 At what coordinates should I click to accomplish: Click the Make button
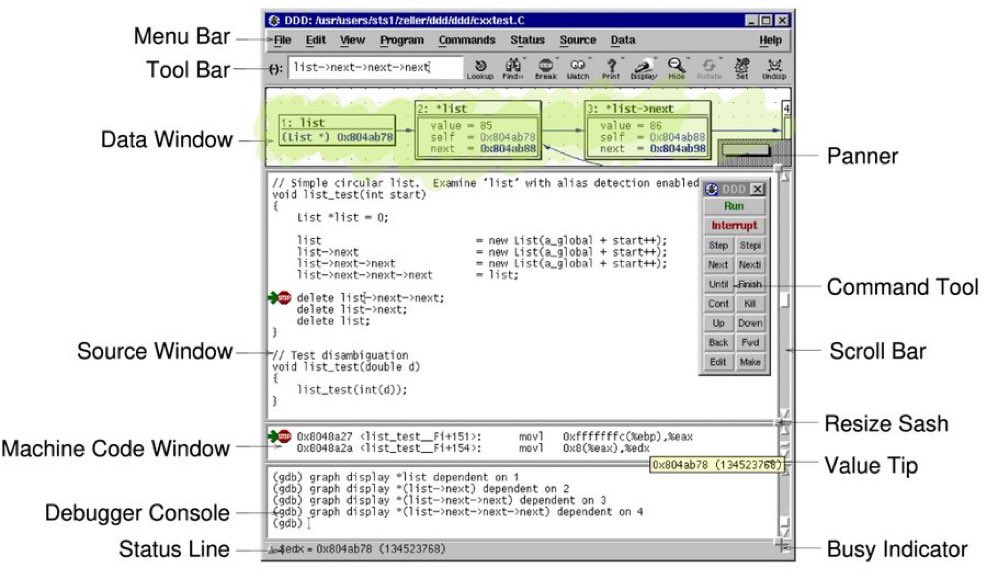pos(750,362)
